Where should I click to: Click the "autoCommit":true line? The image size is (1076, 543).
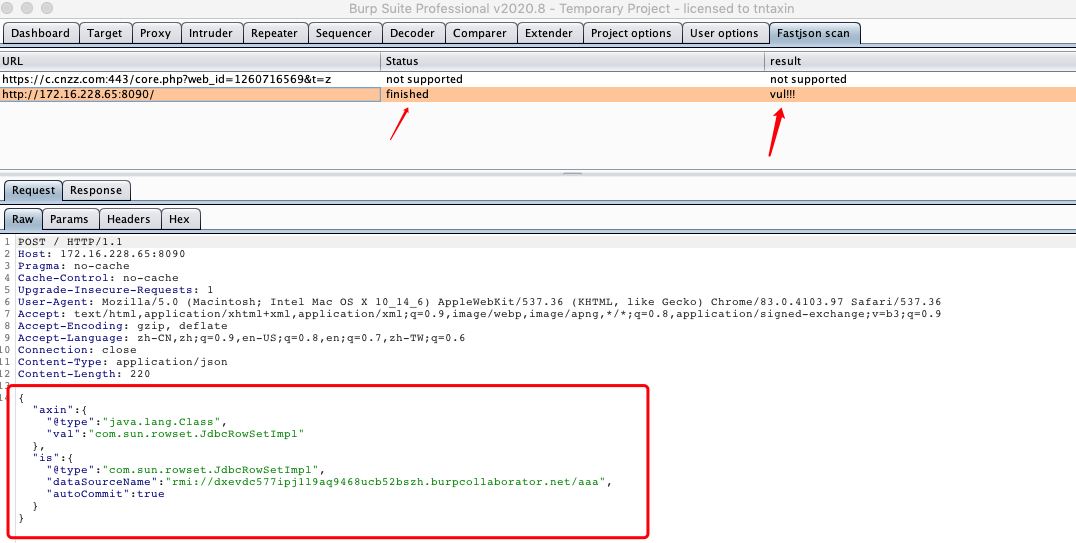click(105, 494)
